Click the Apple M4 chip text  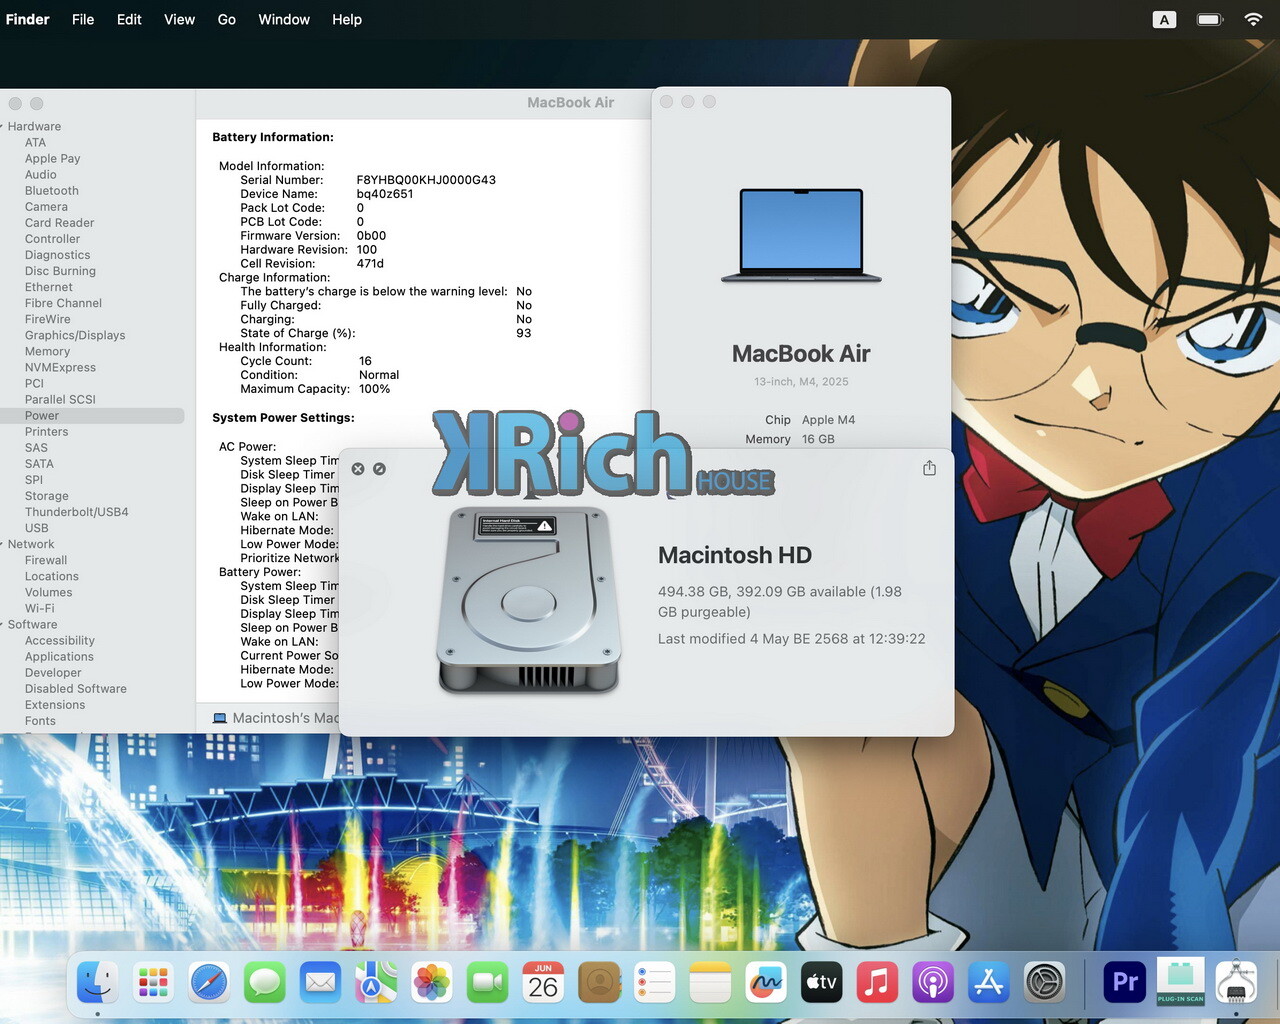(828, 420)
